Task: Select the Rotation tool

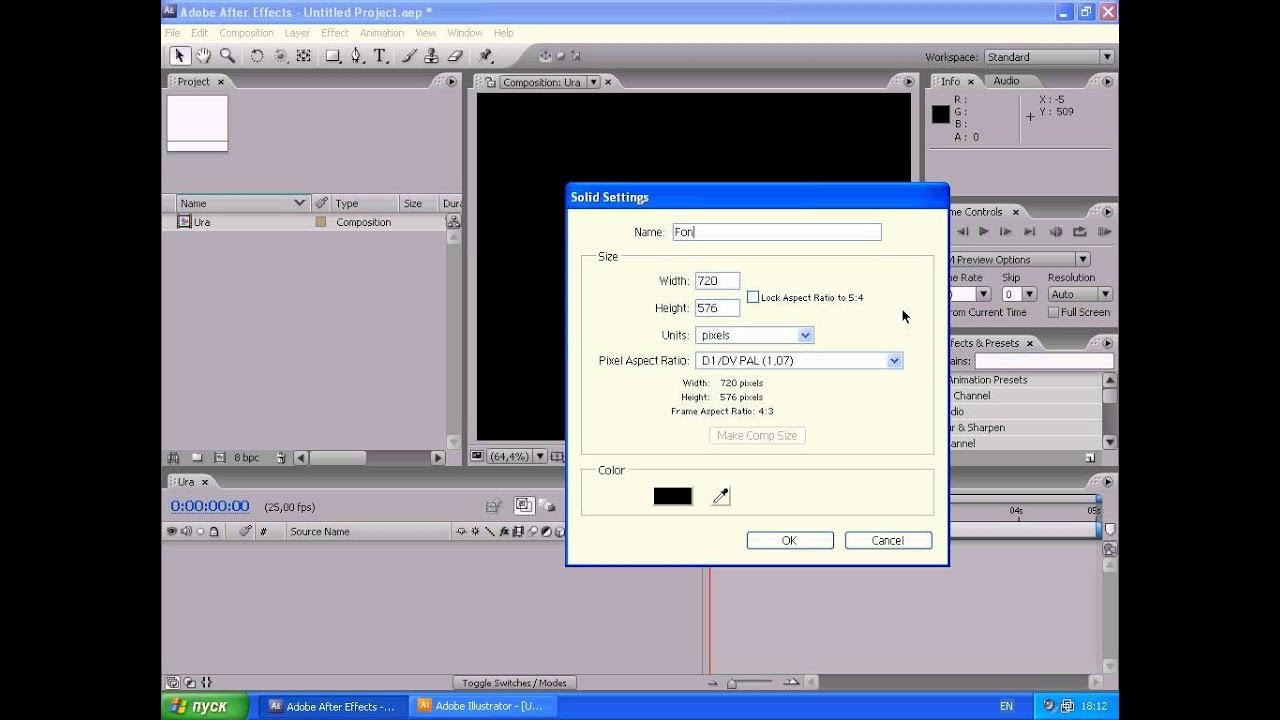Action: 257,56
